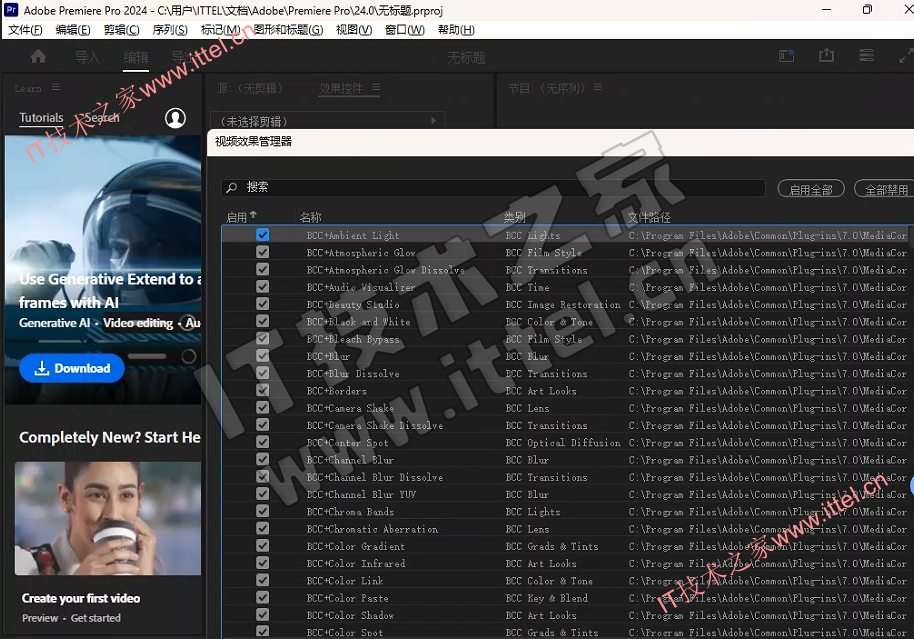Viewport: 914px width, 639px height.
Task: Select the BCC+Color Link row name
Action: tap(344, 581)
